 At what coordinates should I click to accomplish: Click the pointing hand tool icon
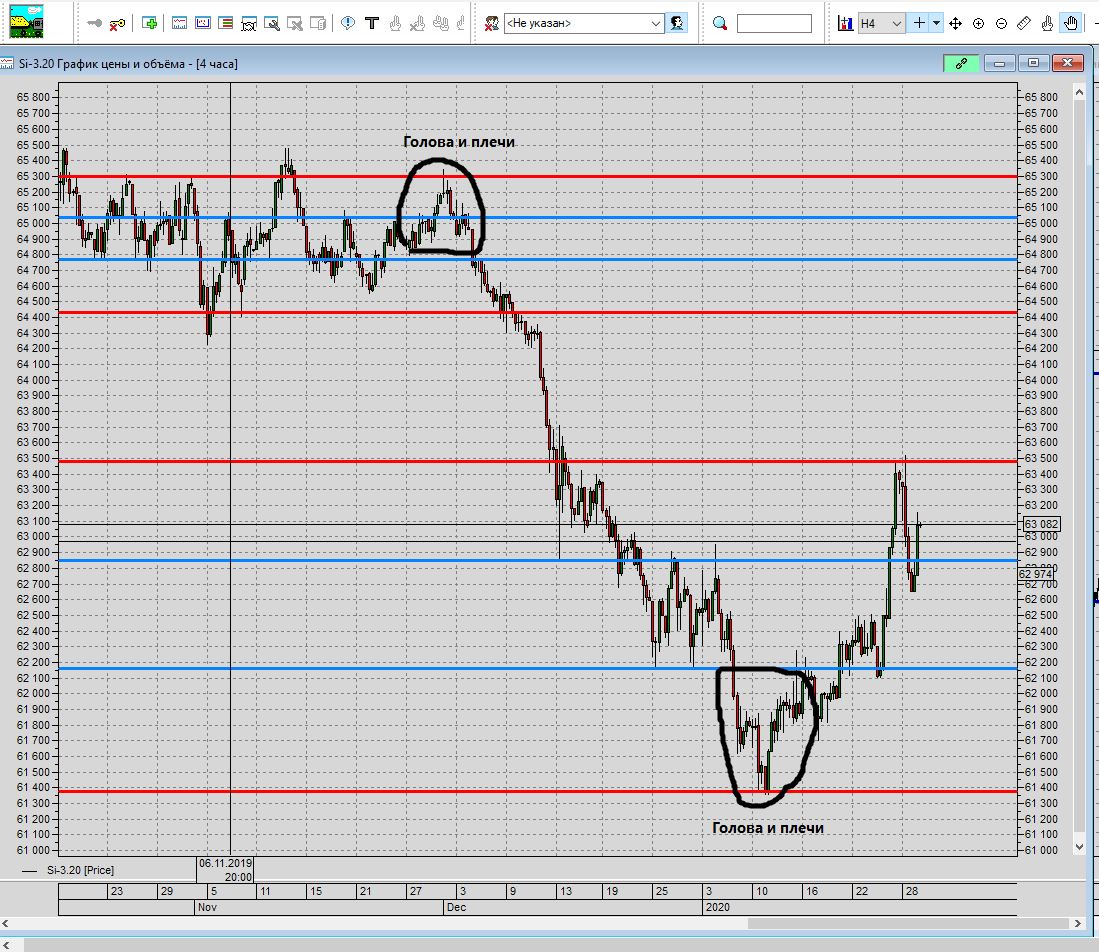[1047, 24]
